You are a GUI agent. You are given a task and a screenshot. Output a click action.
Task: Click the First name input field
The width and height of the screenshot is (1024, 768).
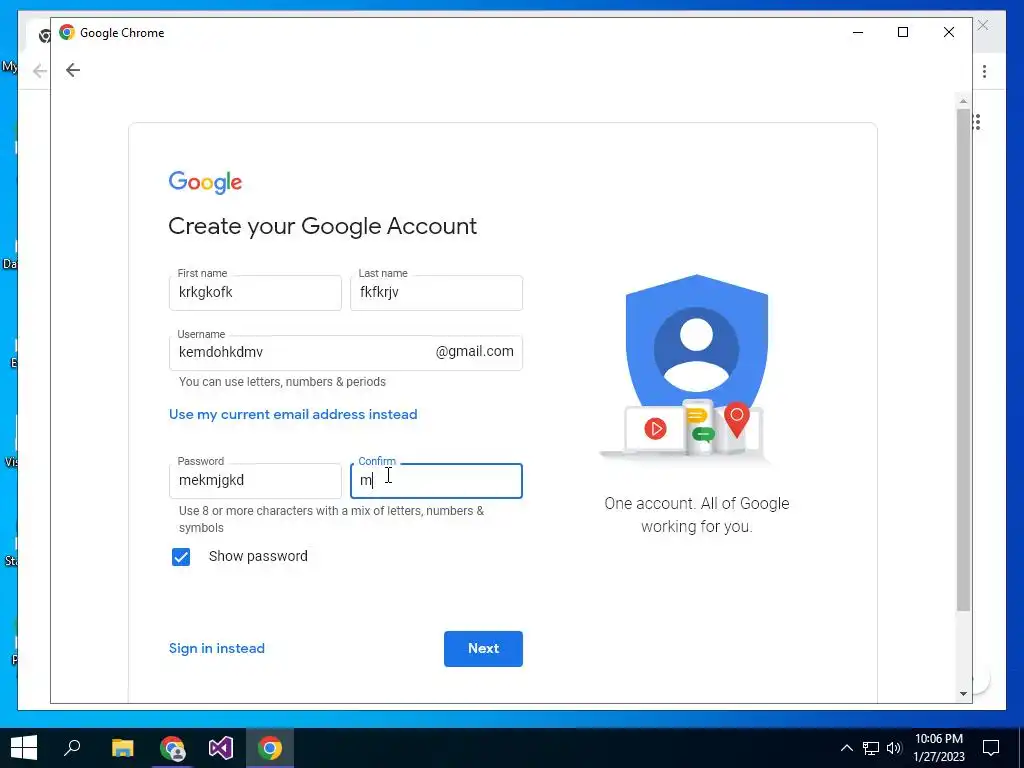(x=255, y=293)
